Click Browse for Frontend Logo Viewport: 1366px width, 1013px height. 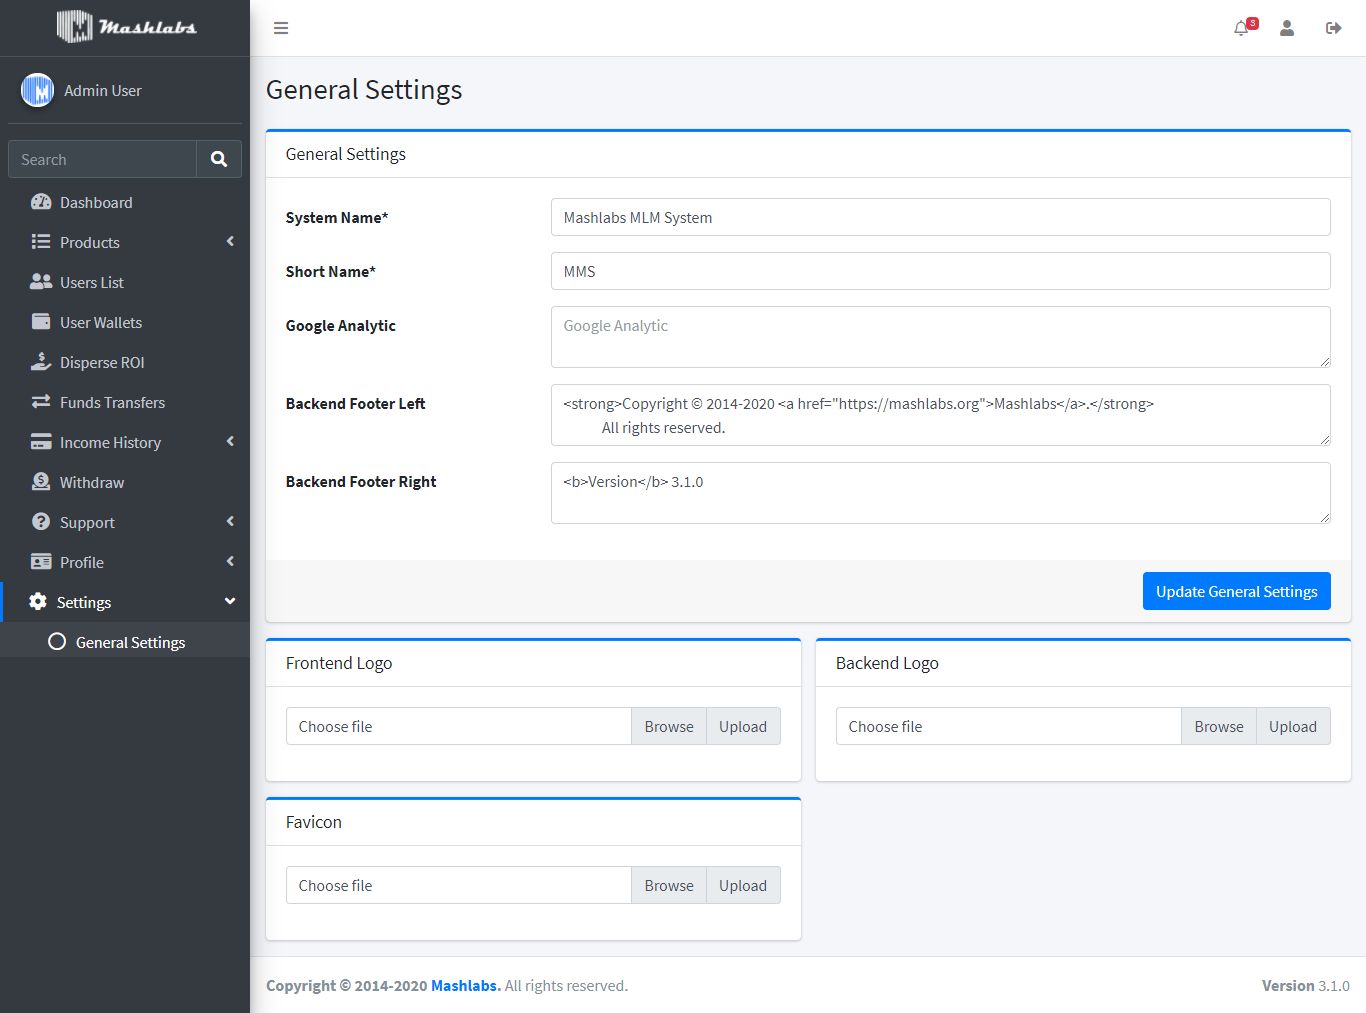668,727
